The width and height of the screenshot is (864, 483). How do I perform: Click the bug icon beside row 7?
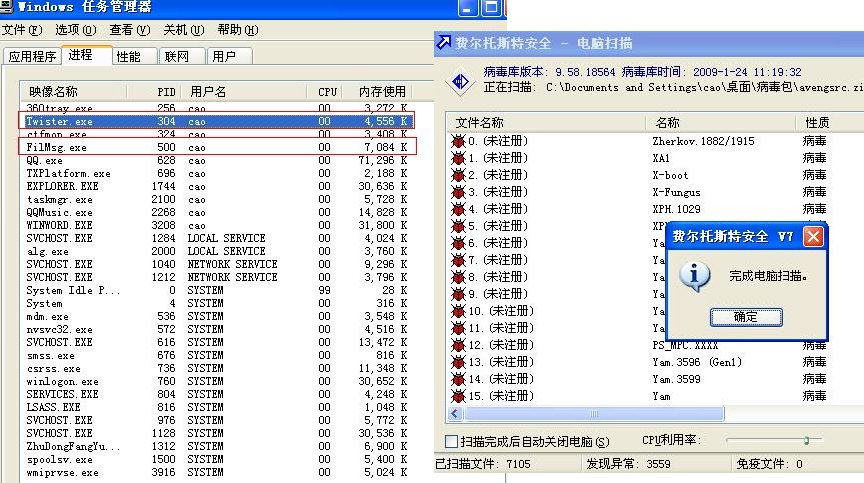point(458,260)
